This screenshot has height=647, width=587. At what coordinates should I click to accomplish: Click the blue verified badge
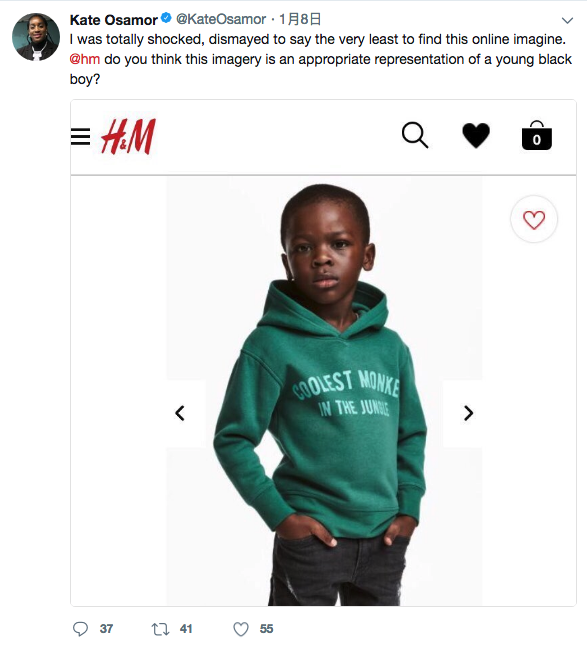(166, 18)
